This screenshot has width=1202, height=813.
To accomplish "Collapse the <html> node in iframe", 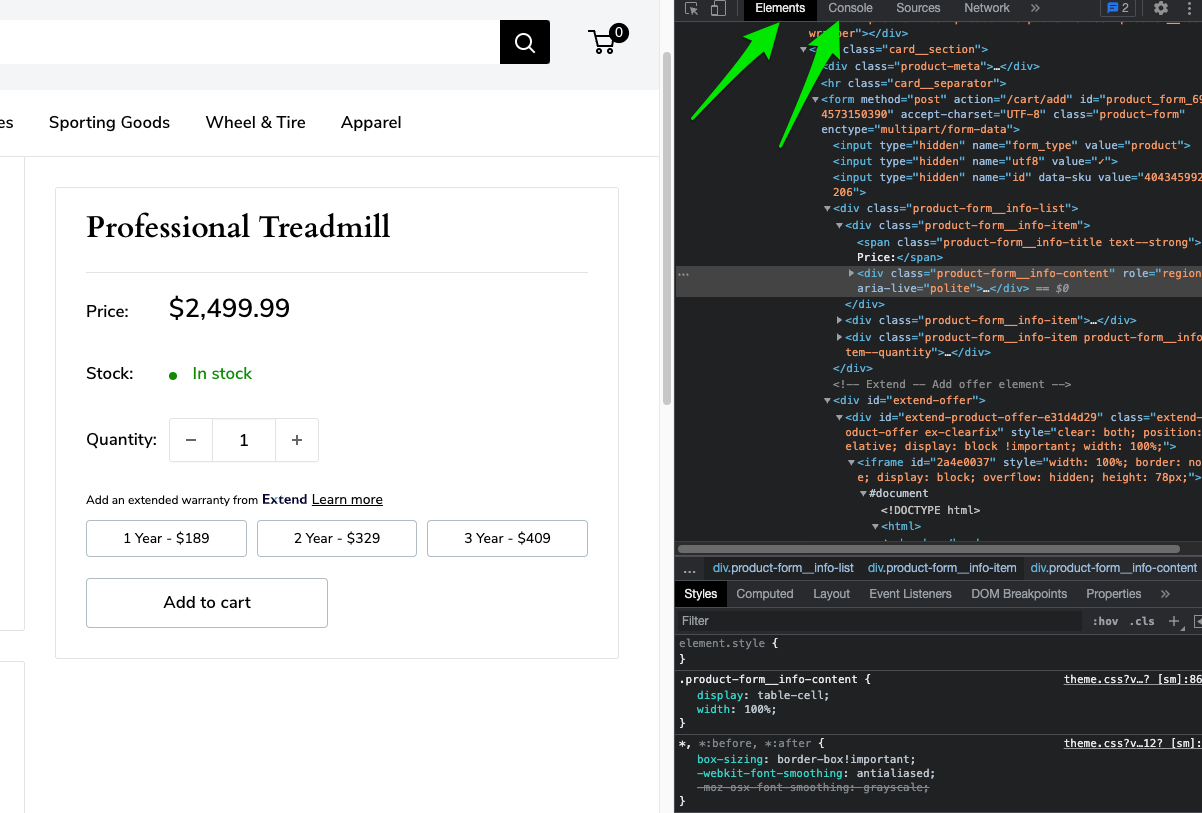I will click(x=875, y=526).
